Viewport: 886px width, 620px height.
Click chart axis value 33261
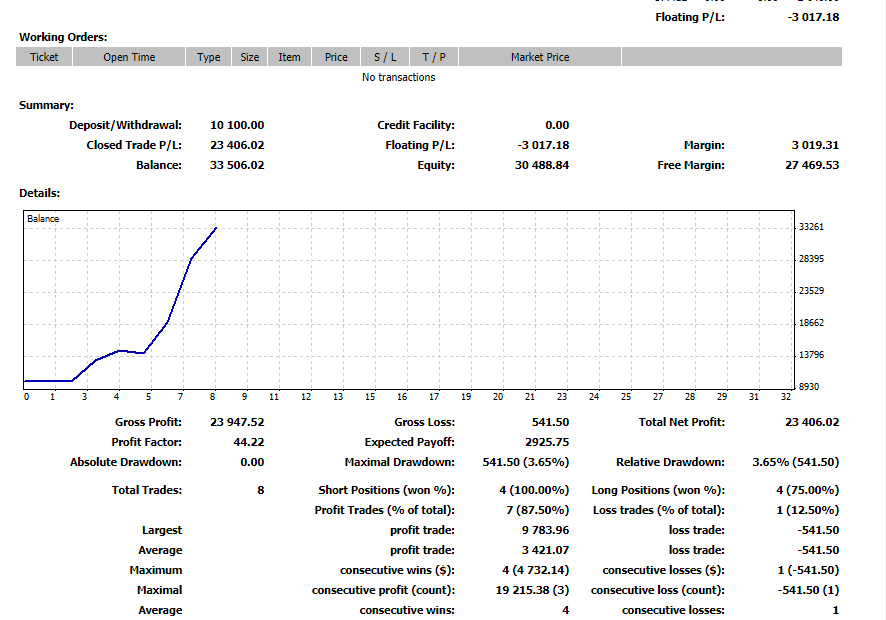coord(811,227)
